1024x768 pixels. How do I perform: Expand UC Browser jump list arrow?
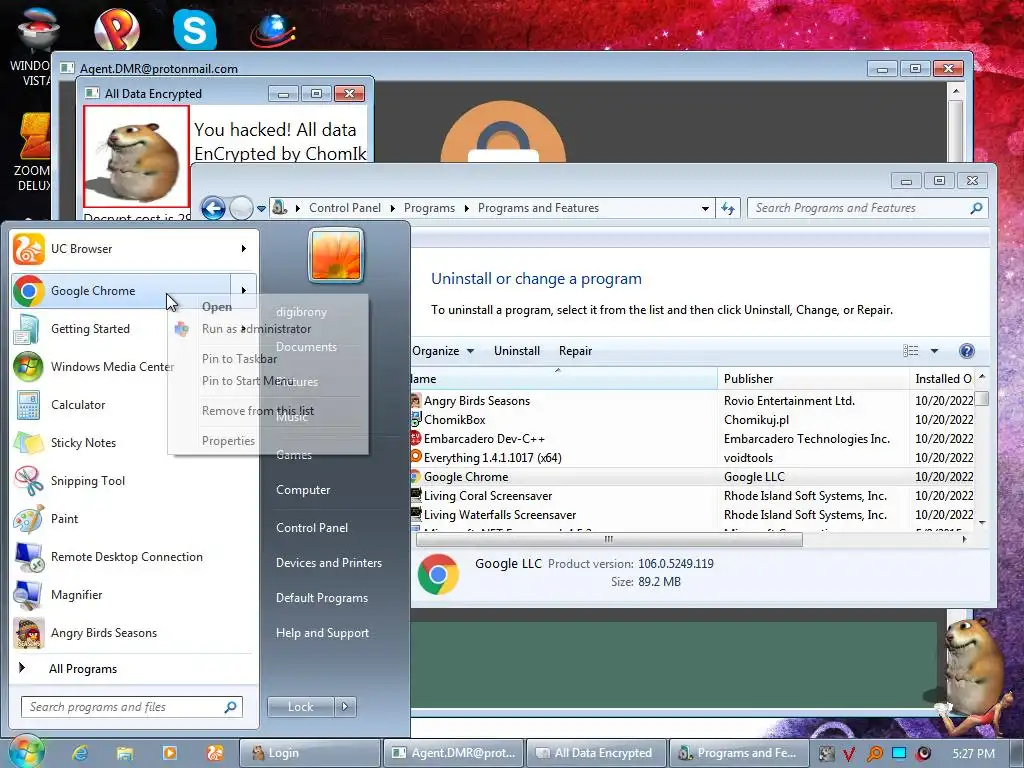(x=244, y=249)
